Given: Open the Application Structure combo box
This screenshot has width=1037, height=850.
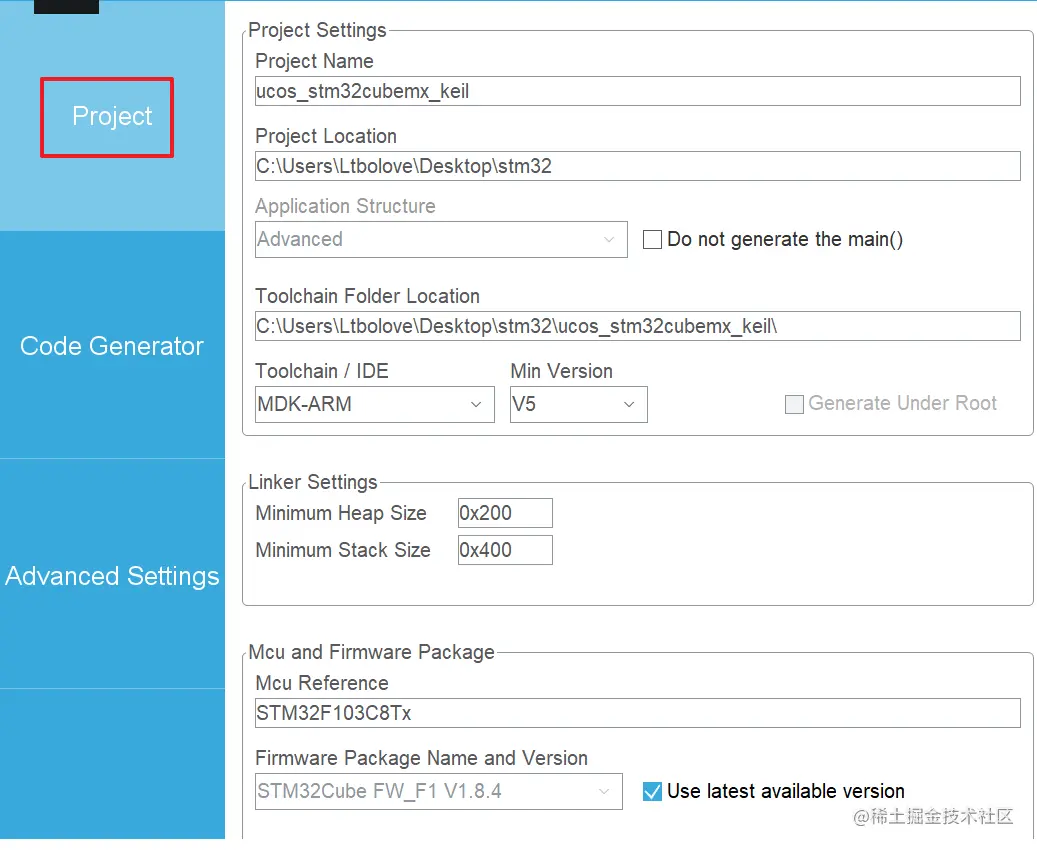Looking at the screenshot, I should coord(440,240).
